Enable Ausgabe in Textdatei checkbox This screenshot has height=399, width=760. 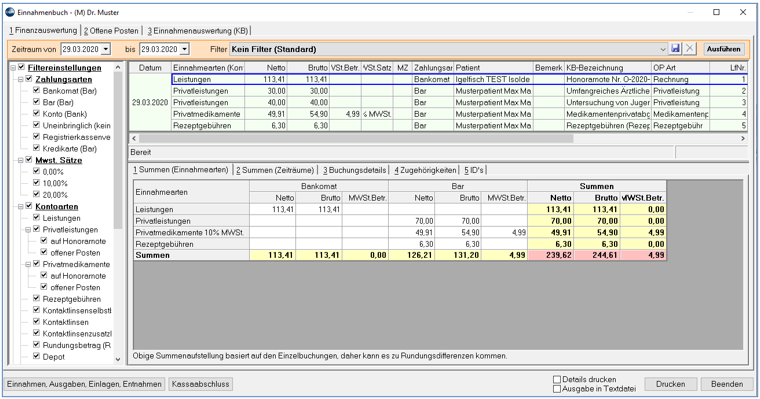point(557,388)
